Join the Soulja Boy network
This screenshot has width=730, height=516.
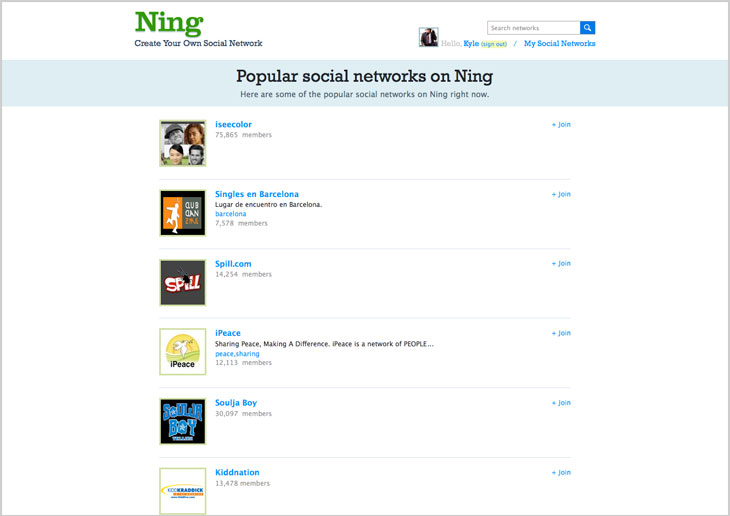pyautogui.click(x=561, y=403)
